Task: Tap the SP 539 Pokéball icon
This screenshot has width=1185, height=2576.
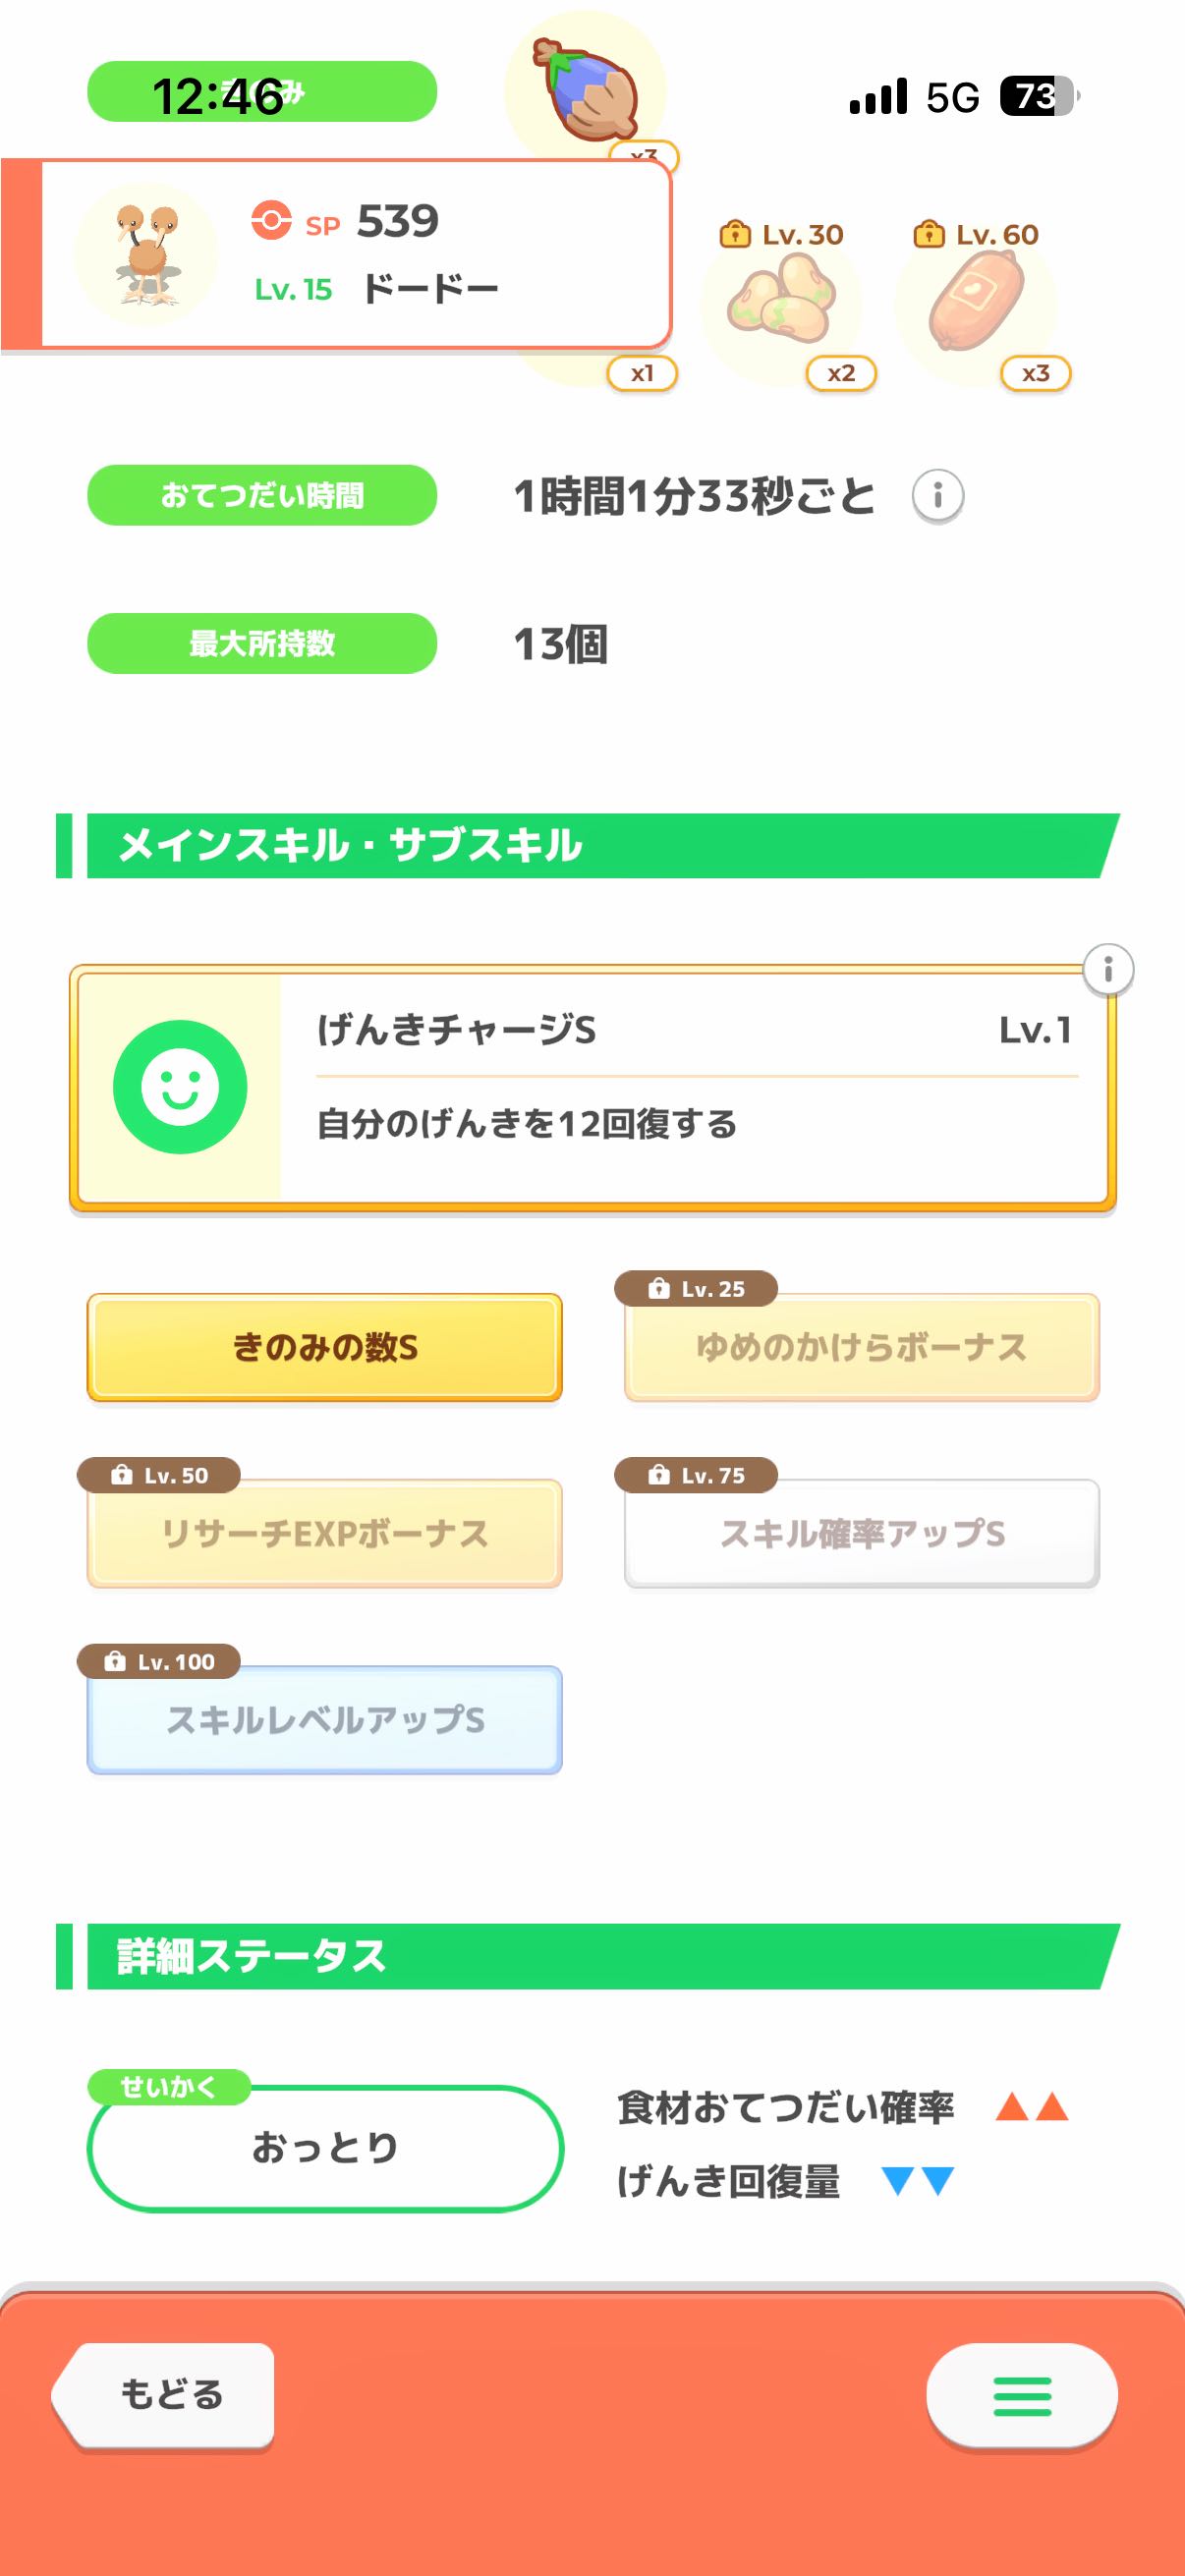Action: coord(271,220)
